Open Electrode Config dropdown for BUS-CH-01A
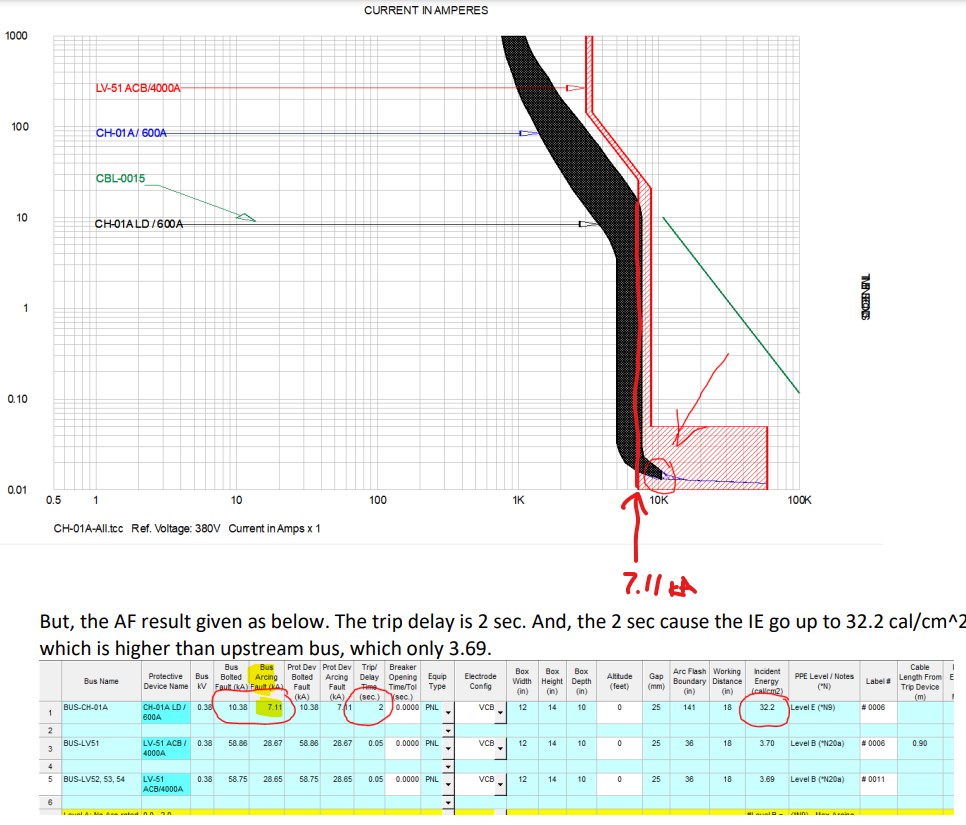Screen dimensions: 966x825 tap(500, 712)
